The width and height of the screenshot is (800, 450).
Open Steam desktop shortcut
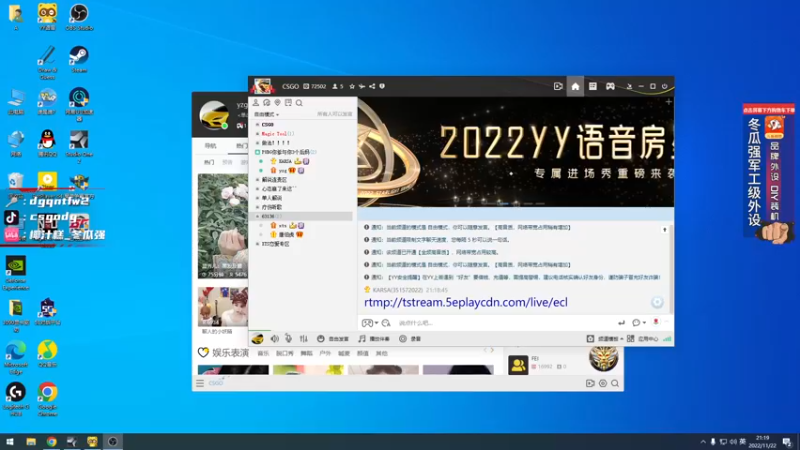click(x=79, y=59)
